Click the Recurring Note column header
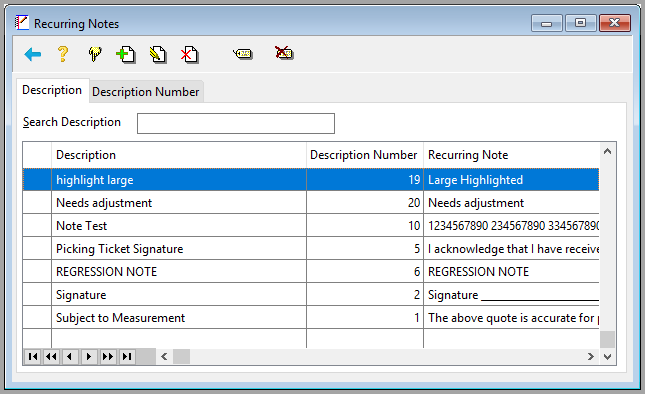Screen dimensions: 645x394 511,155
